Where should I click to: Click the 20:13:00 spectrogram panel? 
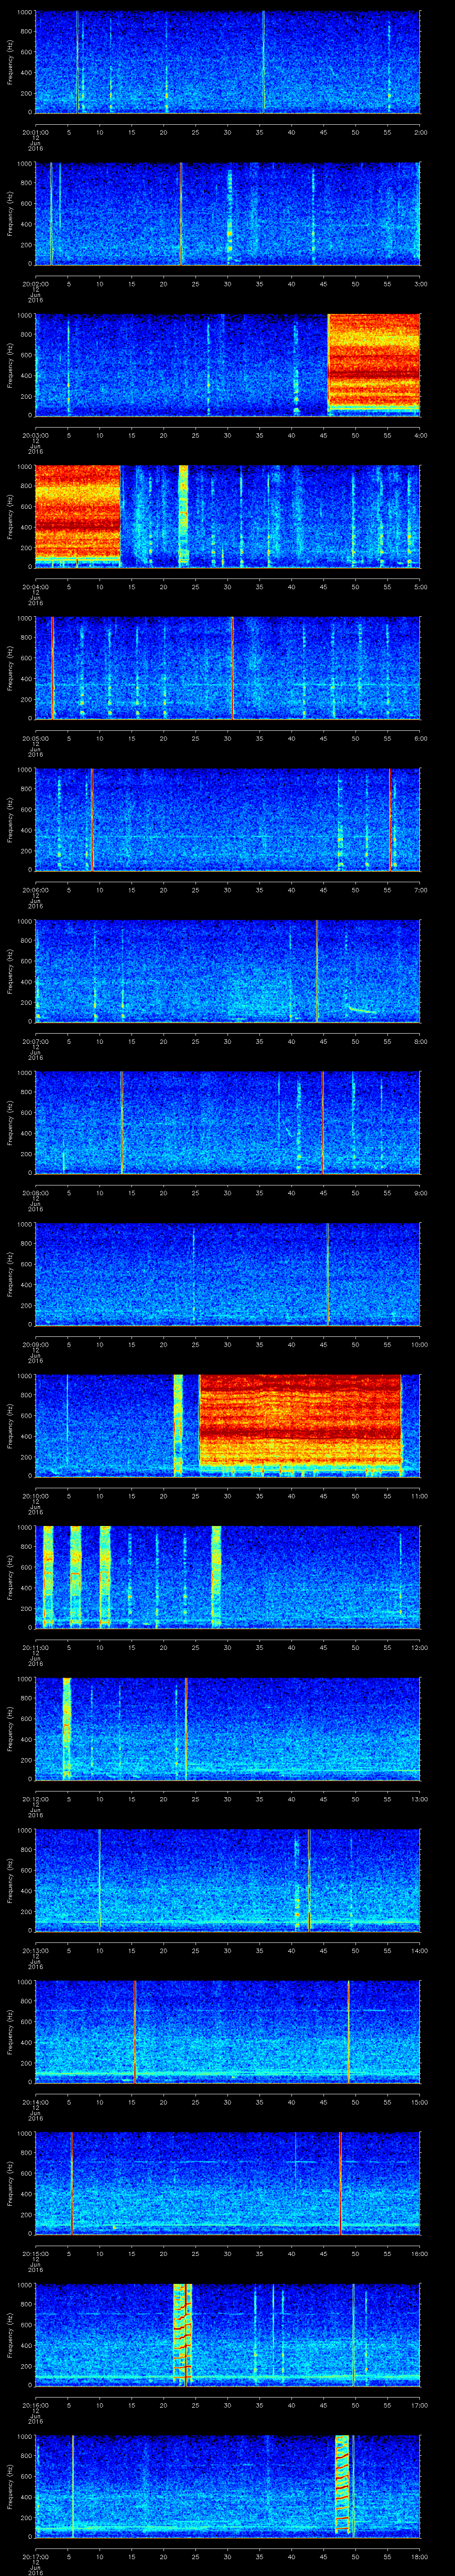pos(228,1880)
